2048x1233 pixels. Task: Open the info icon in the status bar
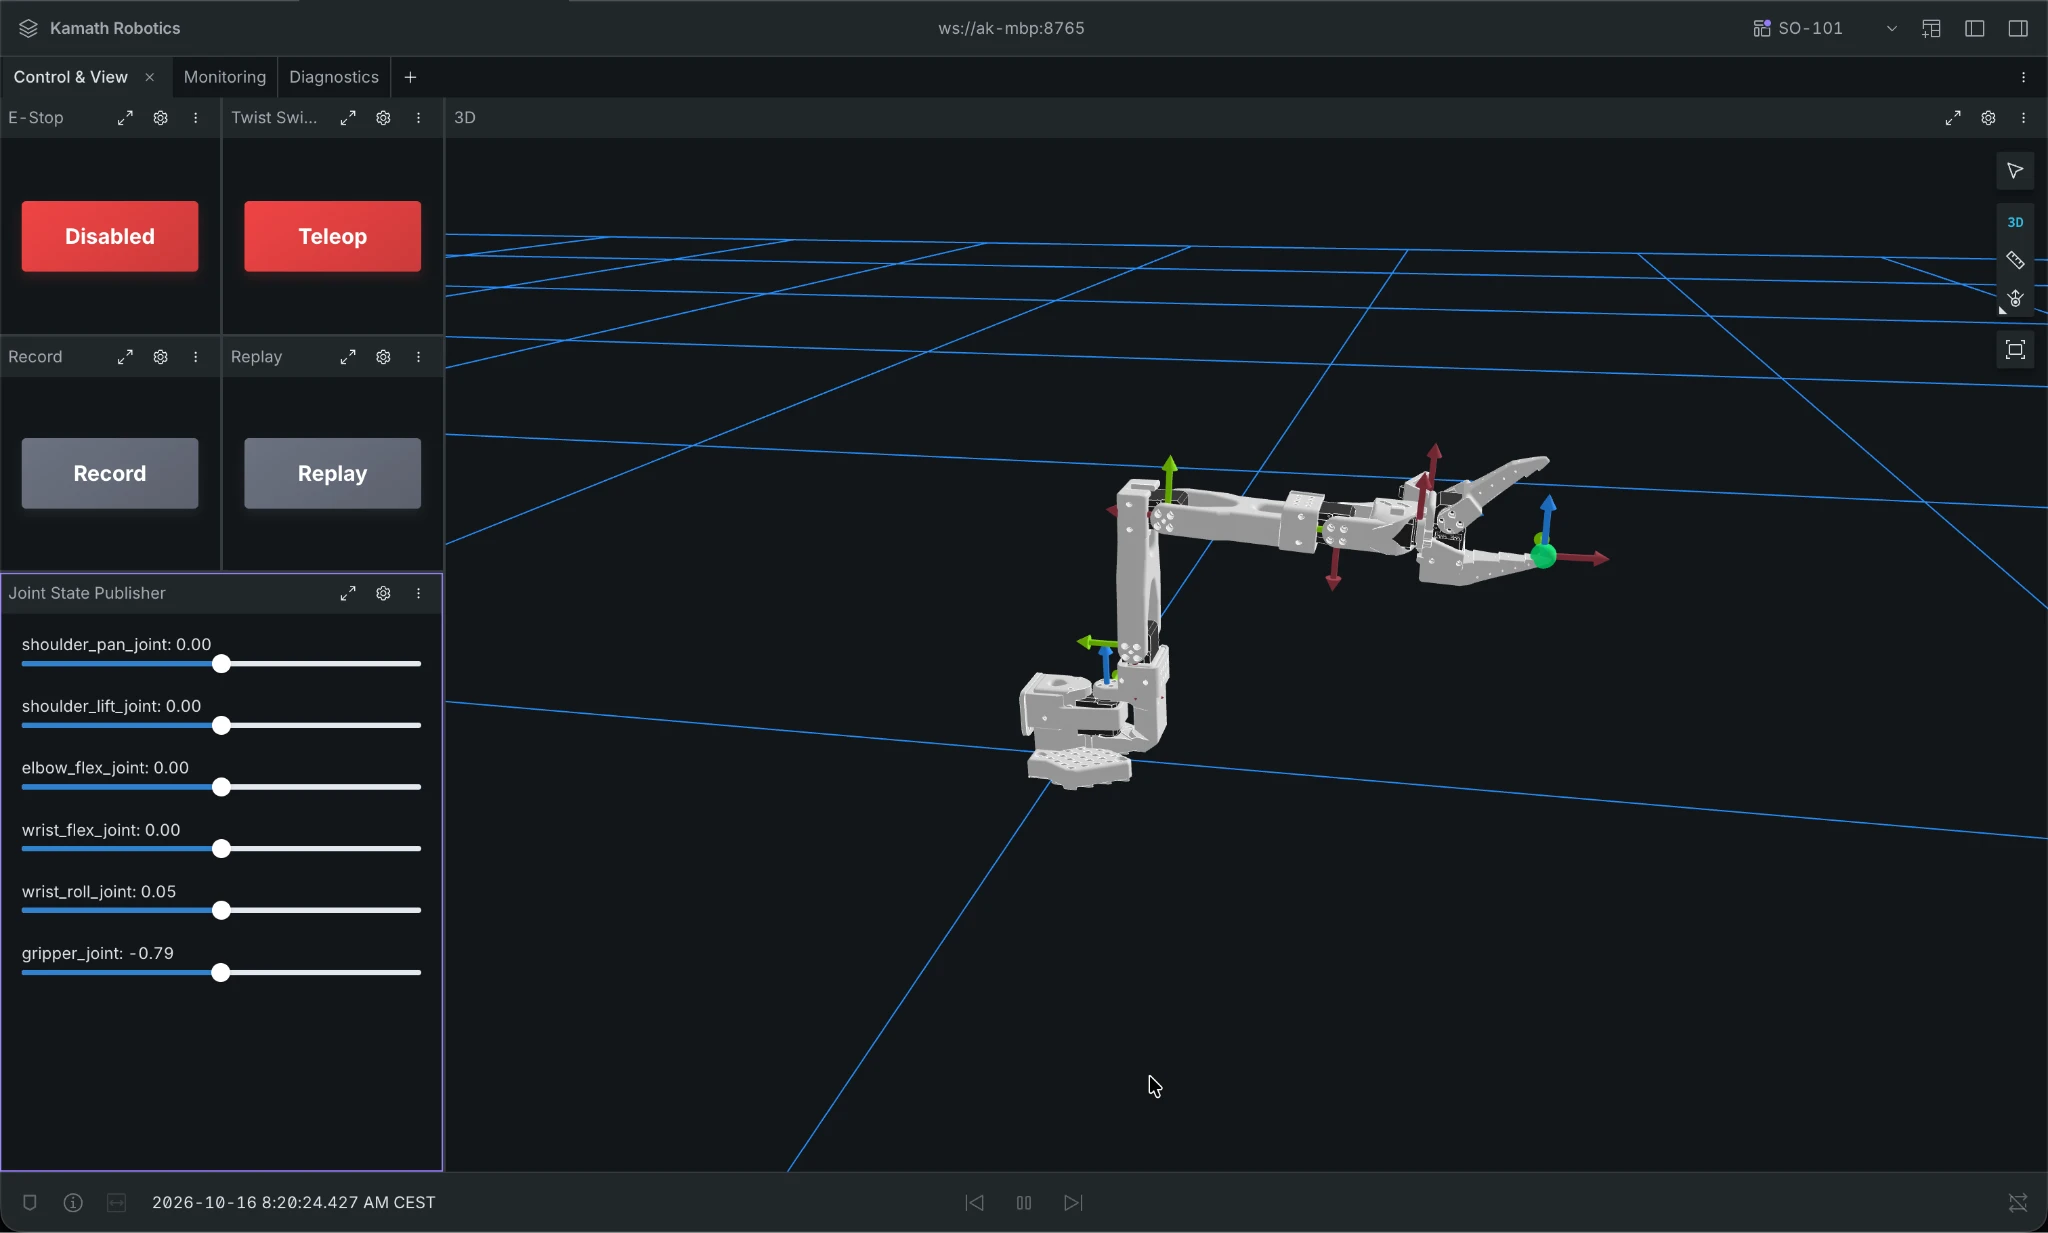73,1203
